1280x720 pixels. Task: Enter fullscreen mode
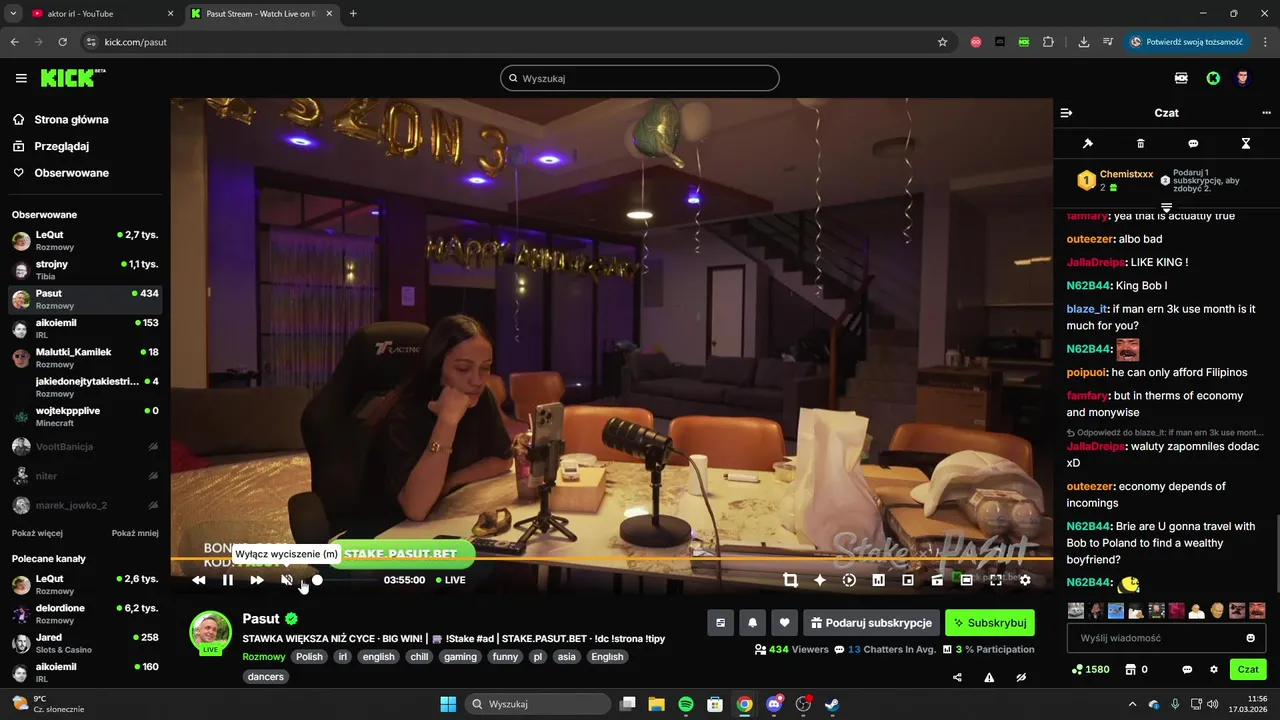point(996,580)
